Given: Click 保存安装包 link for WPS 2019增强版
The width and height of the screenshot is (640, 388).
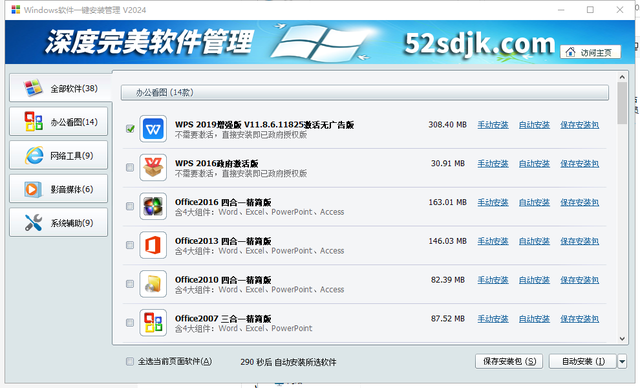Looking at the screenshot, I should (580, 125).
